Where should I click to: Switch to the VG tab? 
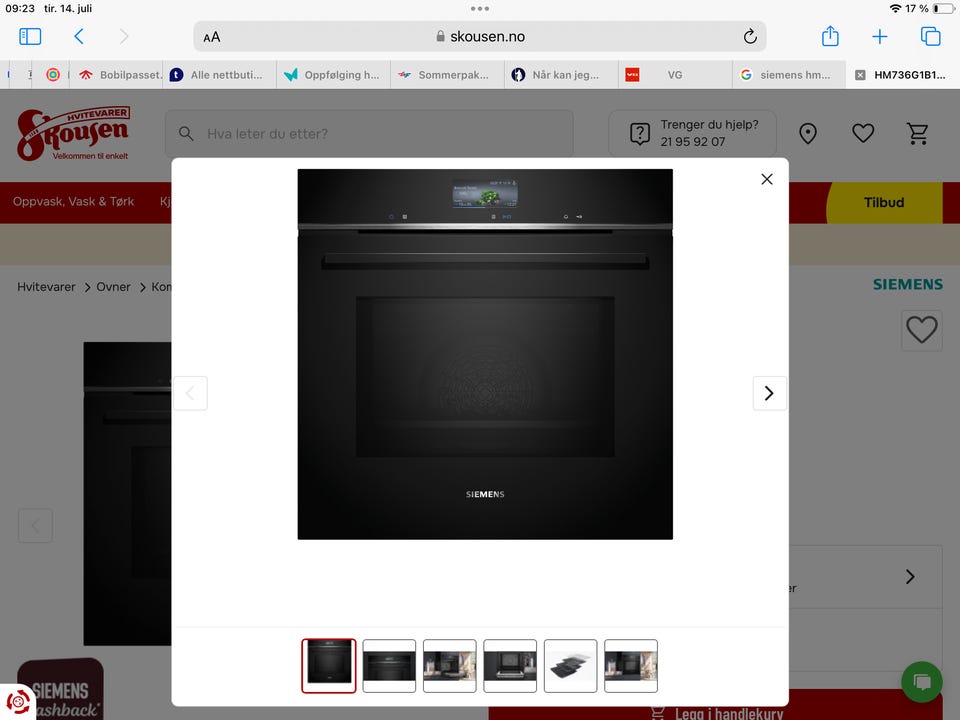click(x=675, y=75)
